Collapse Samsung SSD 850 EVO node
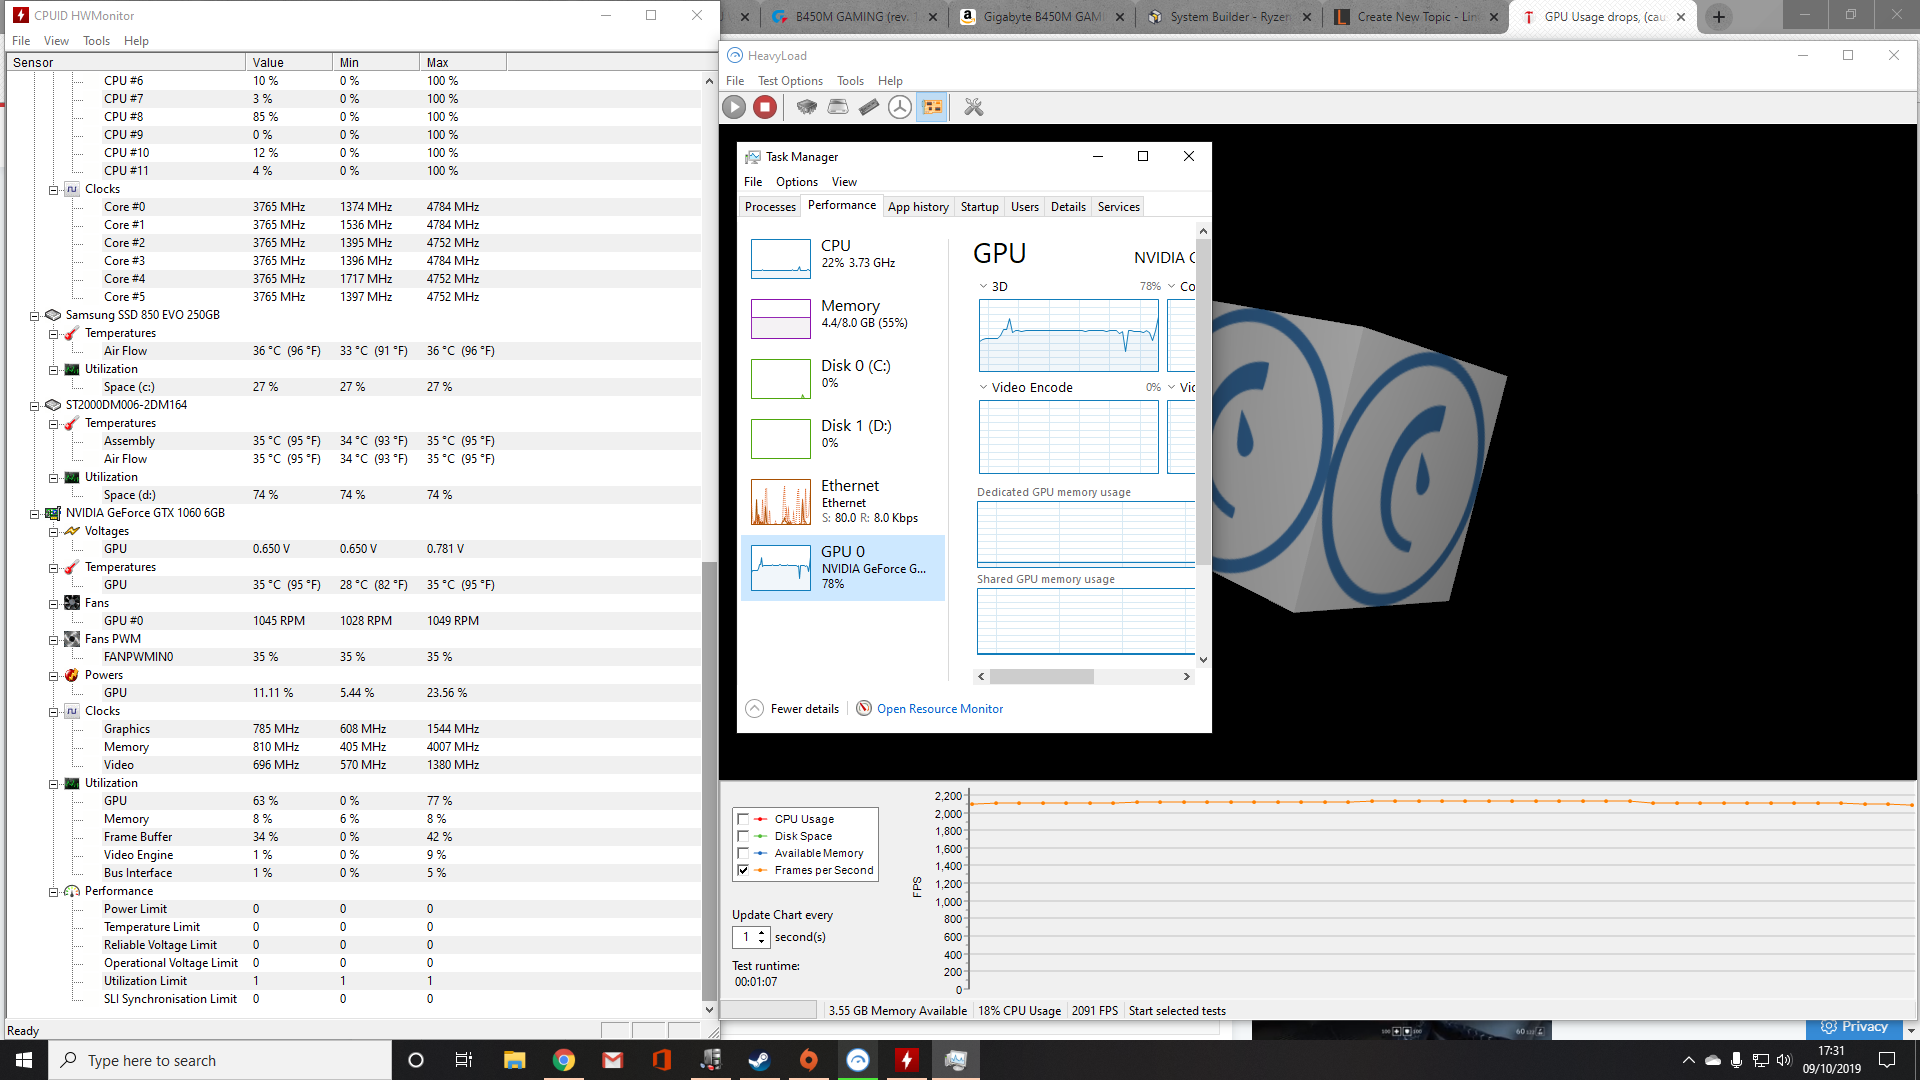The image size is (1920, 1080). [35, 315]
